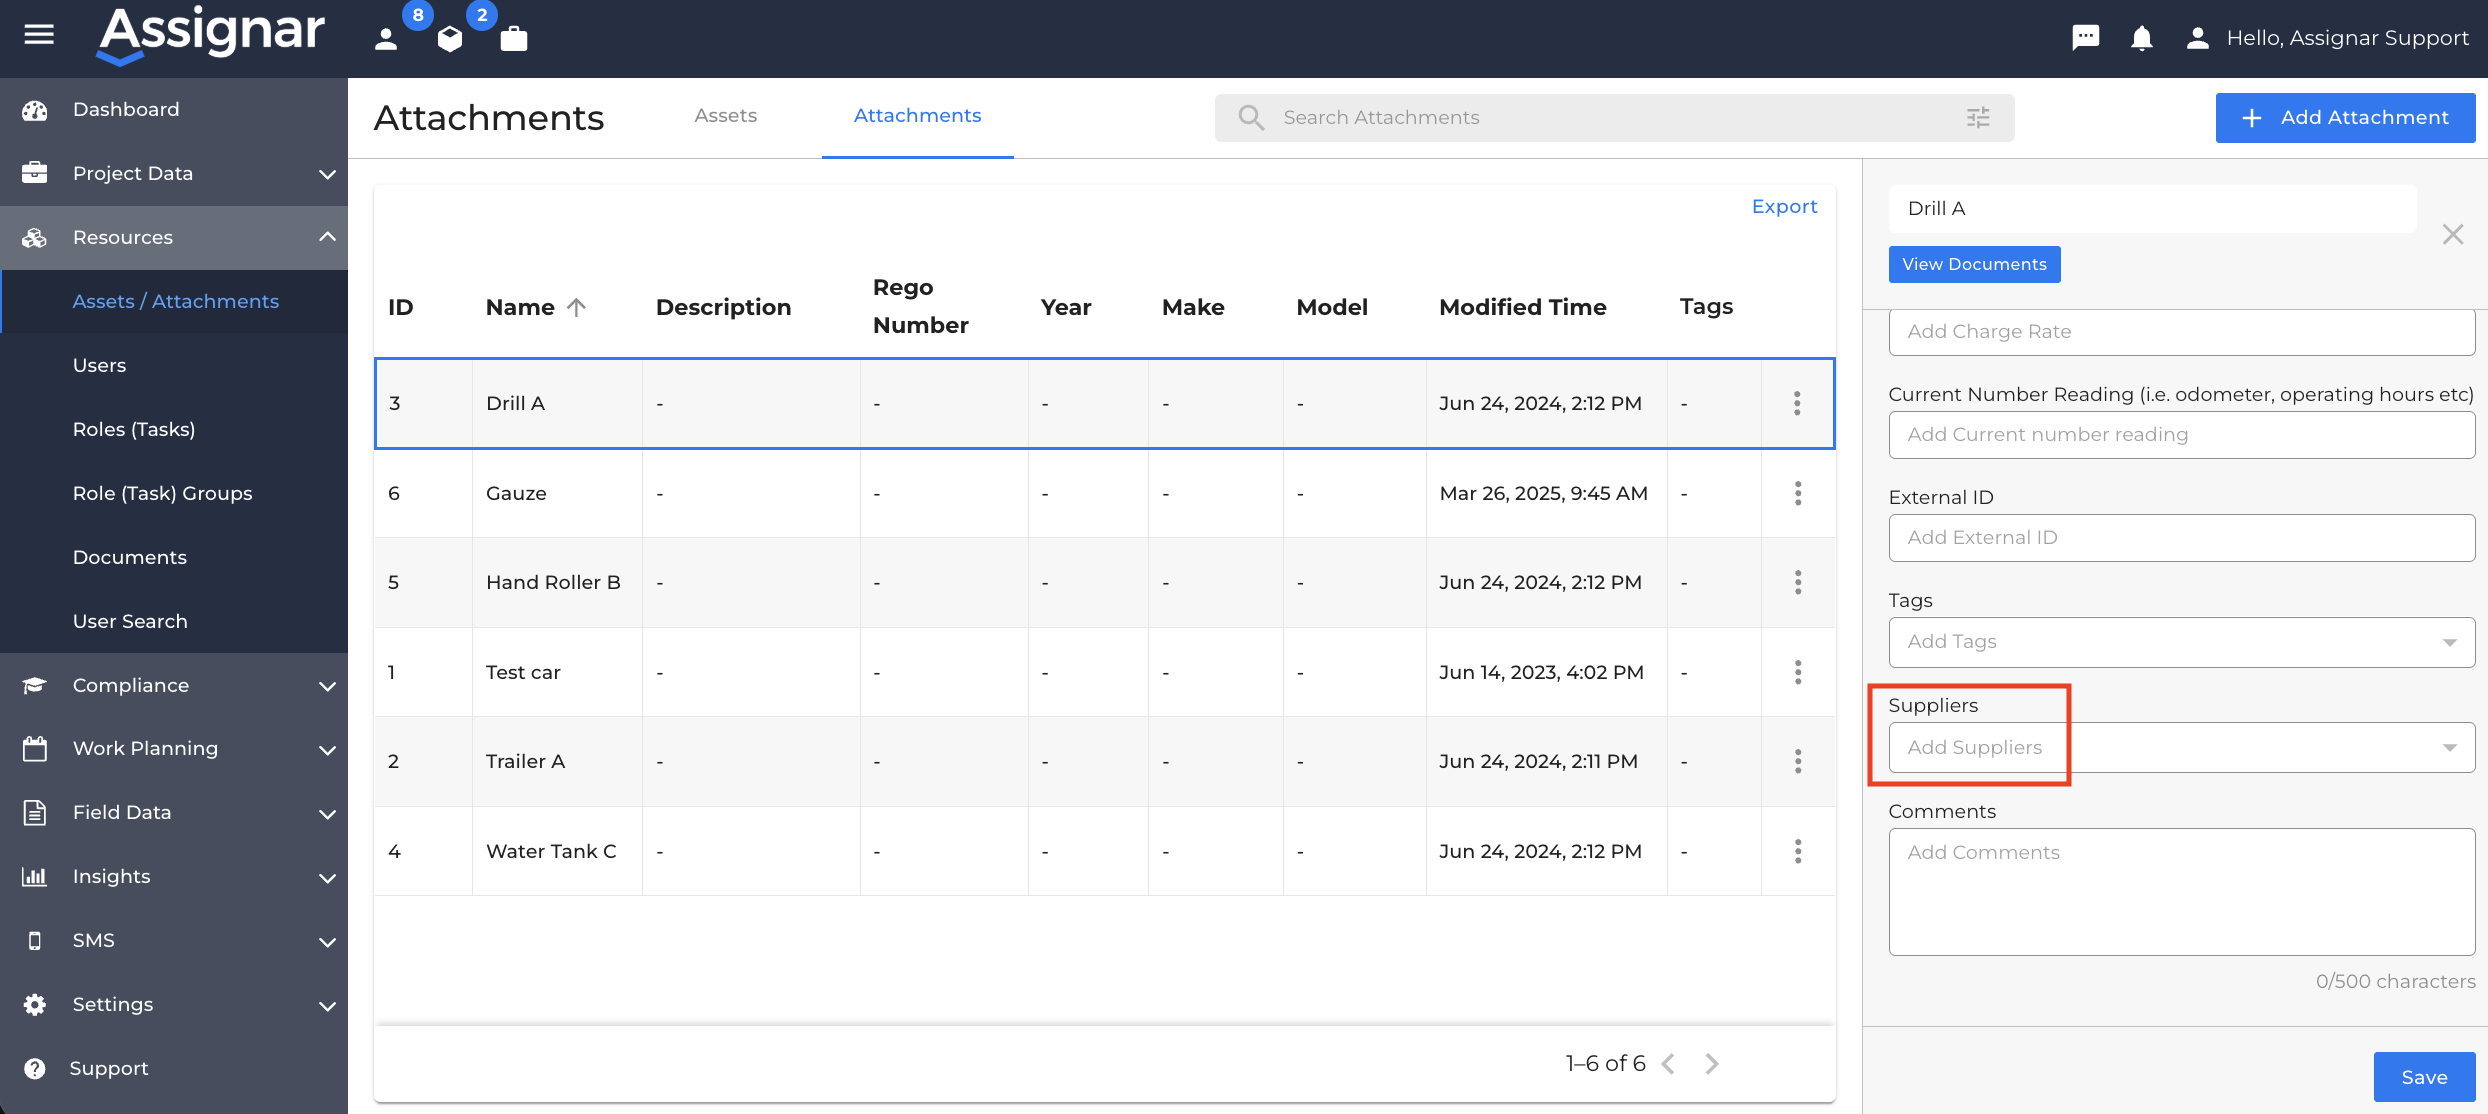
Task: Select the Test car row name
Action: [523, 672]
